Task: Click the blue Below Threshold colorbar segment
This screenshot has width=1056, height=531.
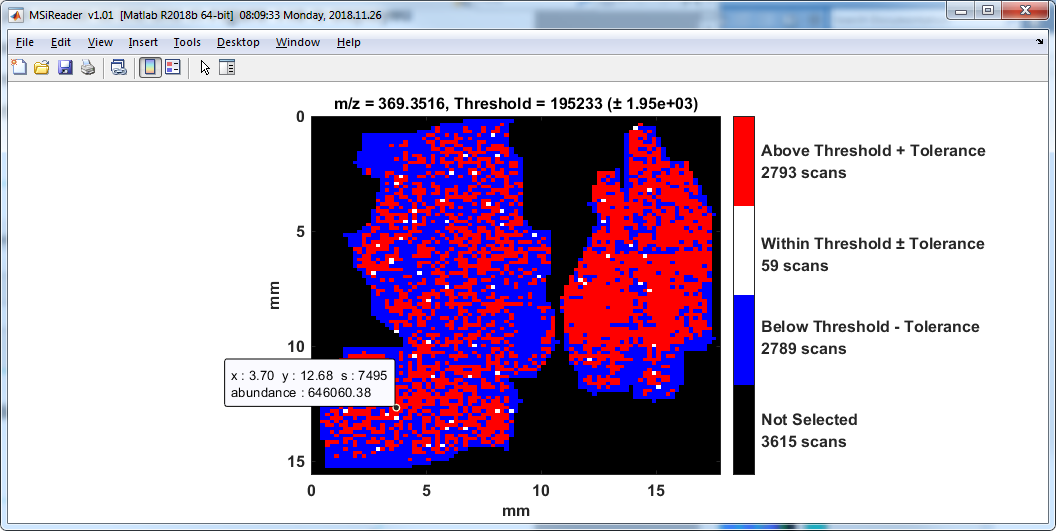Action: click(743, 340)
